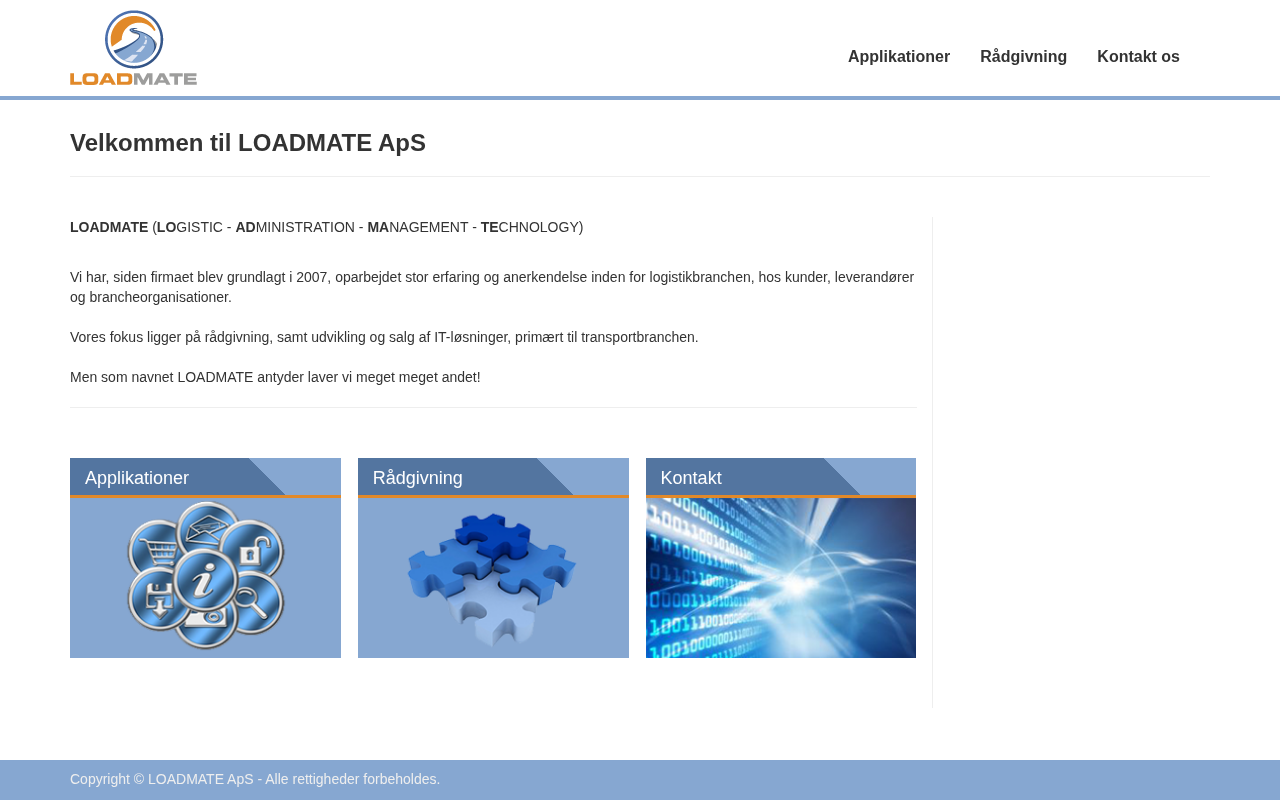Click the heading Velkommen til LOADMATE ApS

[248, 143]
